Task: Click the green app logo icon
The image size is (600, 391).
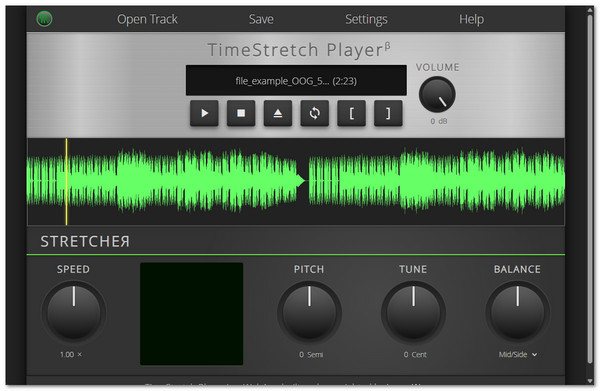Action: [x=44, y=18]
